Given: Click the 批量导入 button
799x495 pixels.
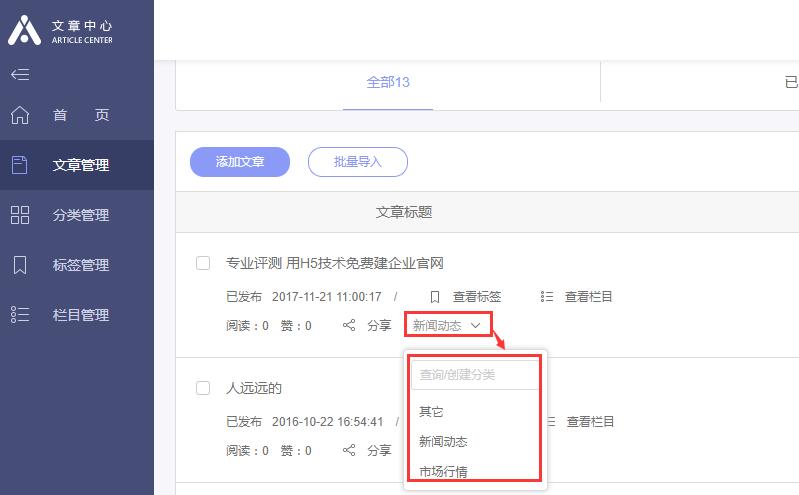Looking at the screenshot, I should click(x=358, y=162).
